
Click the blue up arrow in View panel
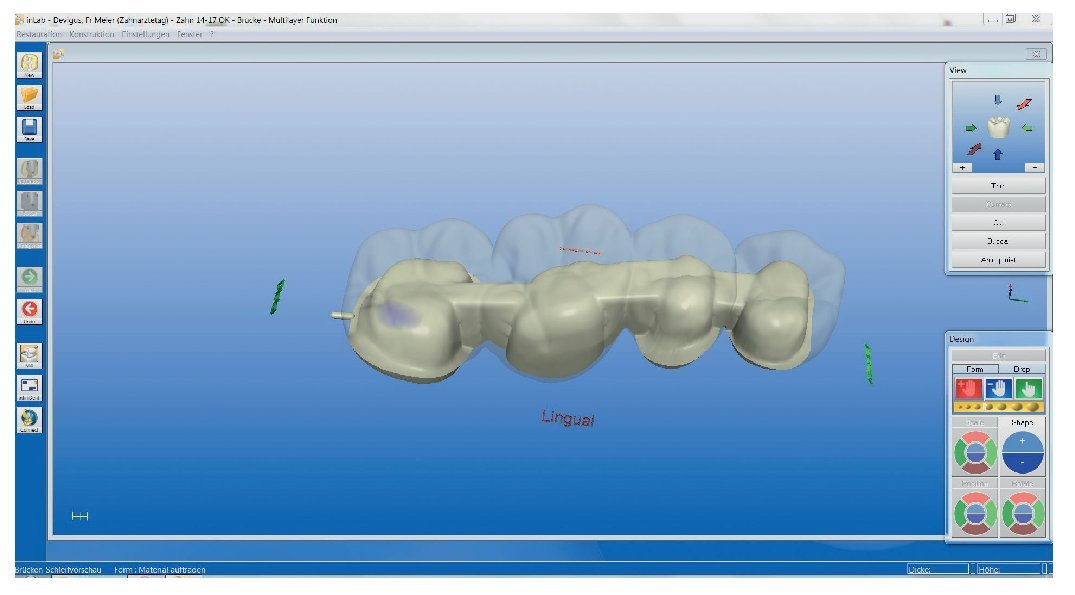point(997,153)
